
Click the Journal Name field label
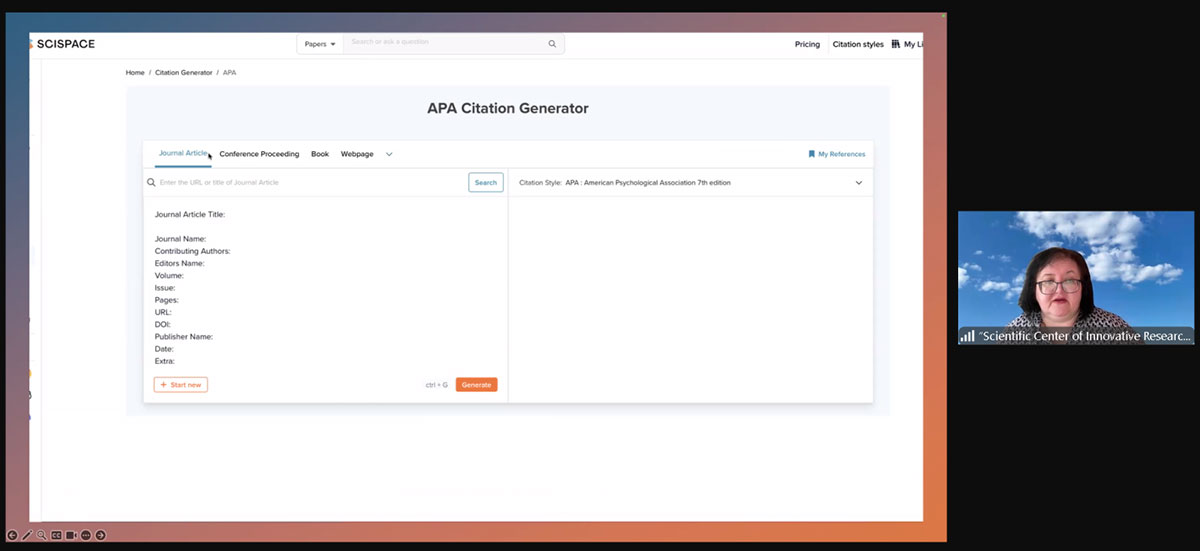[180, 239]
